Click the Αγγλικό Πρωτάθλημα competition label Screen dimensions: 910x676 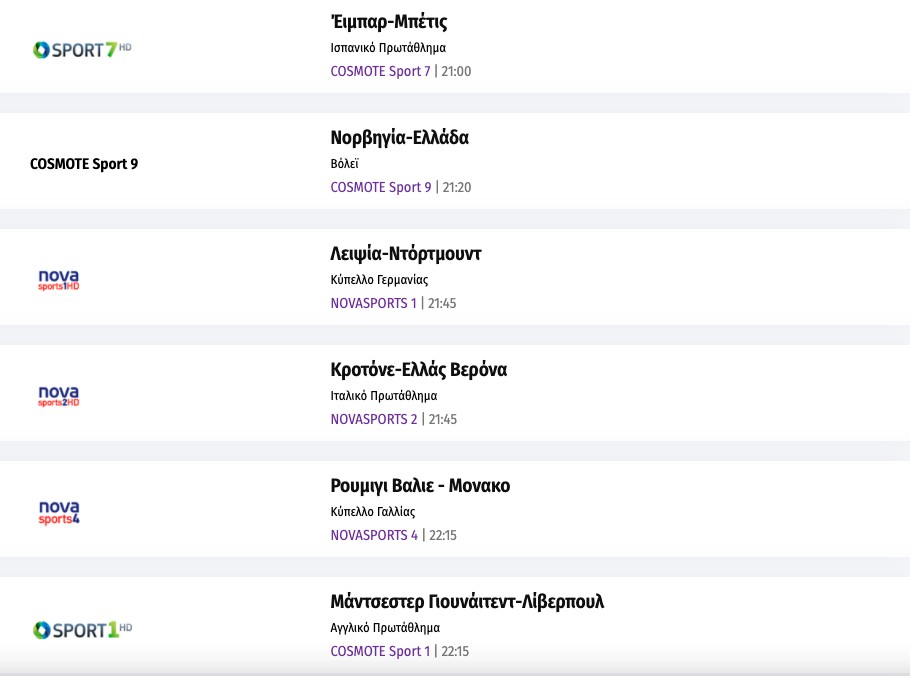click(x=385, y=628)
